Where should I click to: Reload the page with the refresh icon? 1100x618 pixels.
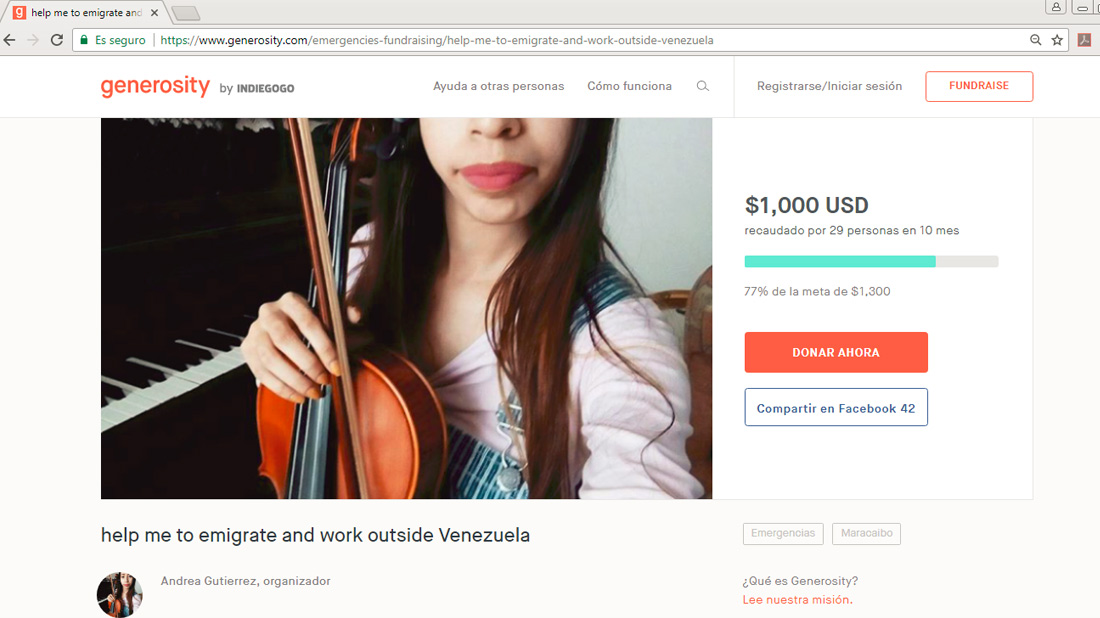(x=57, y=40)
